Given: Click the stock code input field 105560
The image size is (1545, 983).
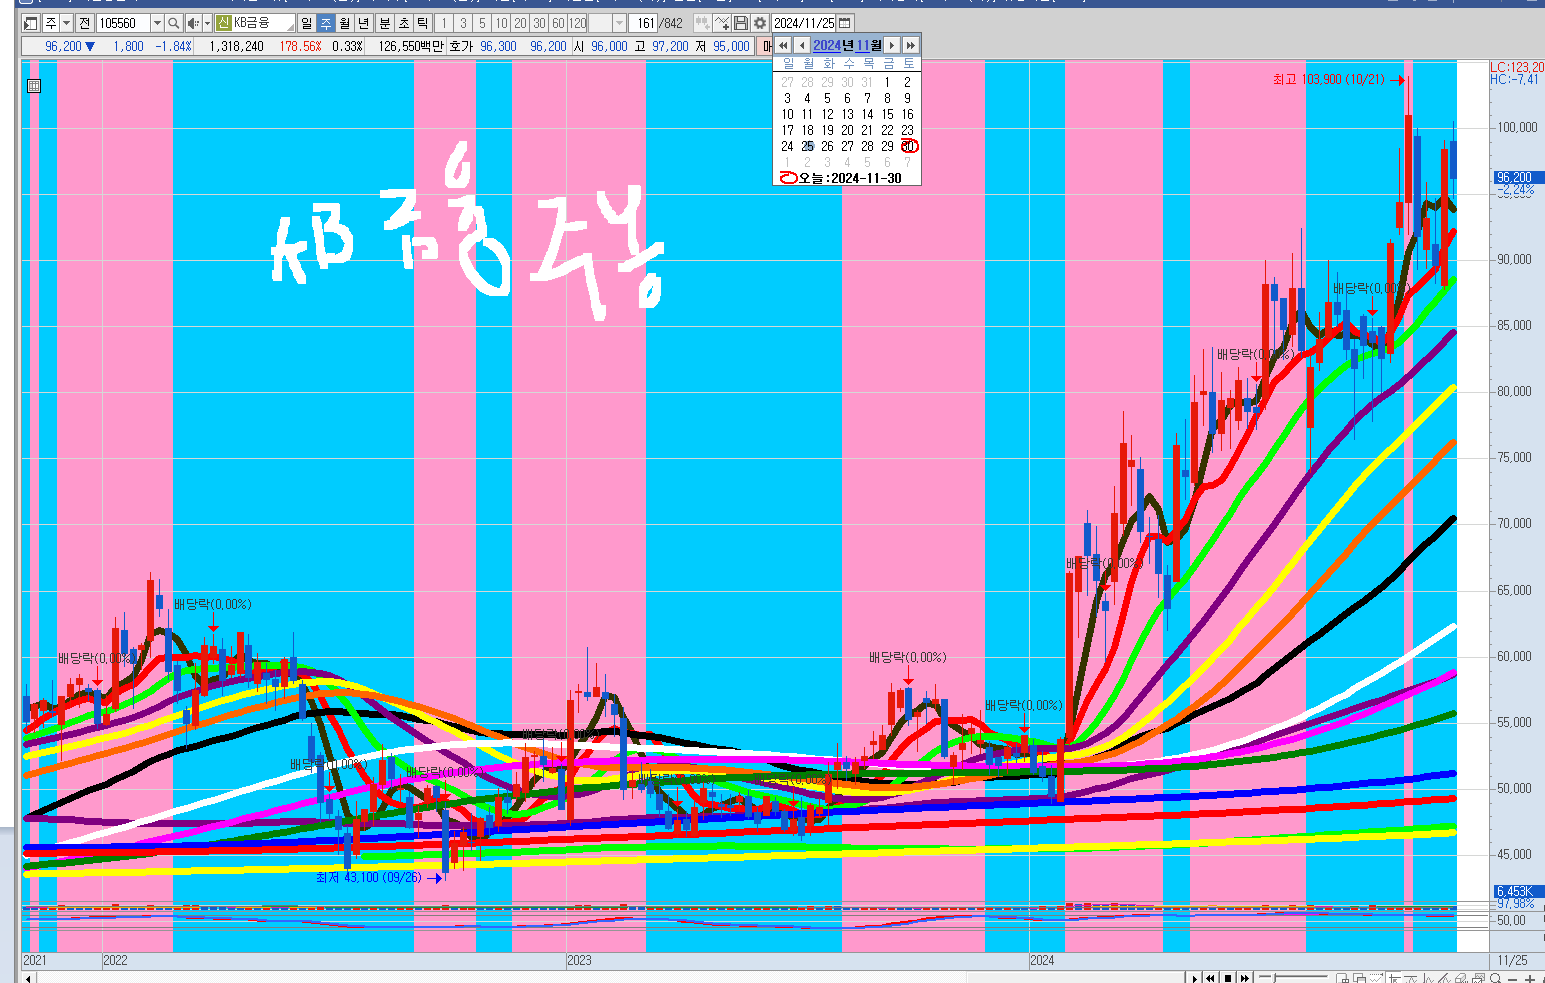Looking at the screenshot, I should click(123, 23).
